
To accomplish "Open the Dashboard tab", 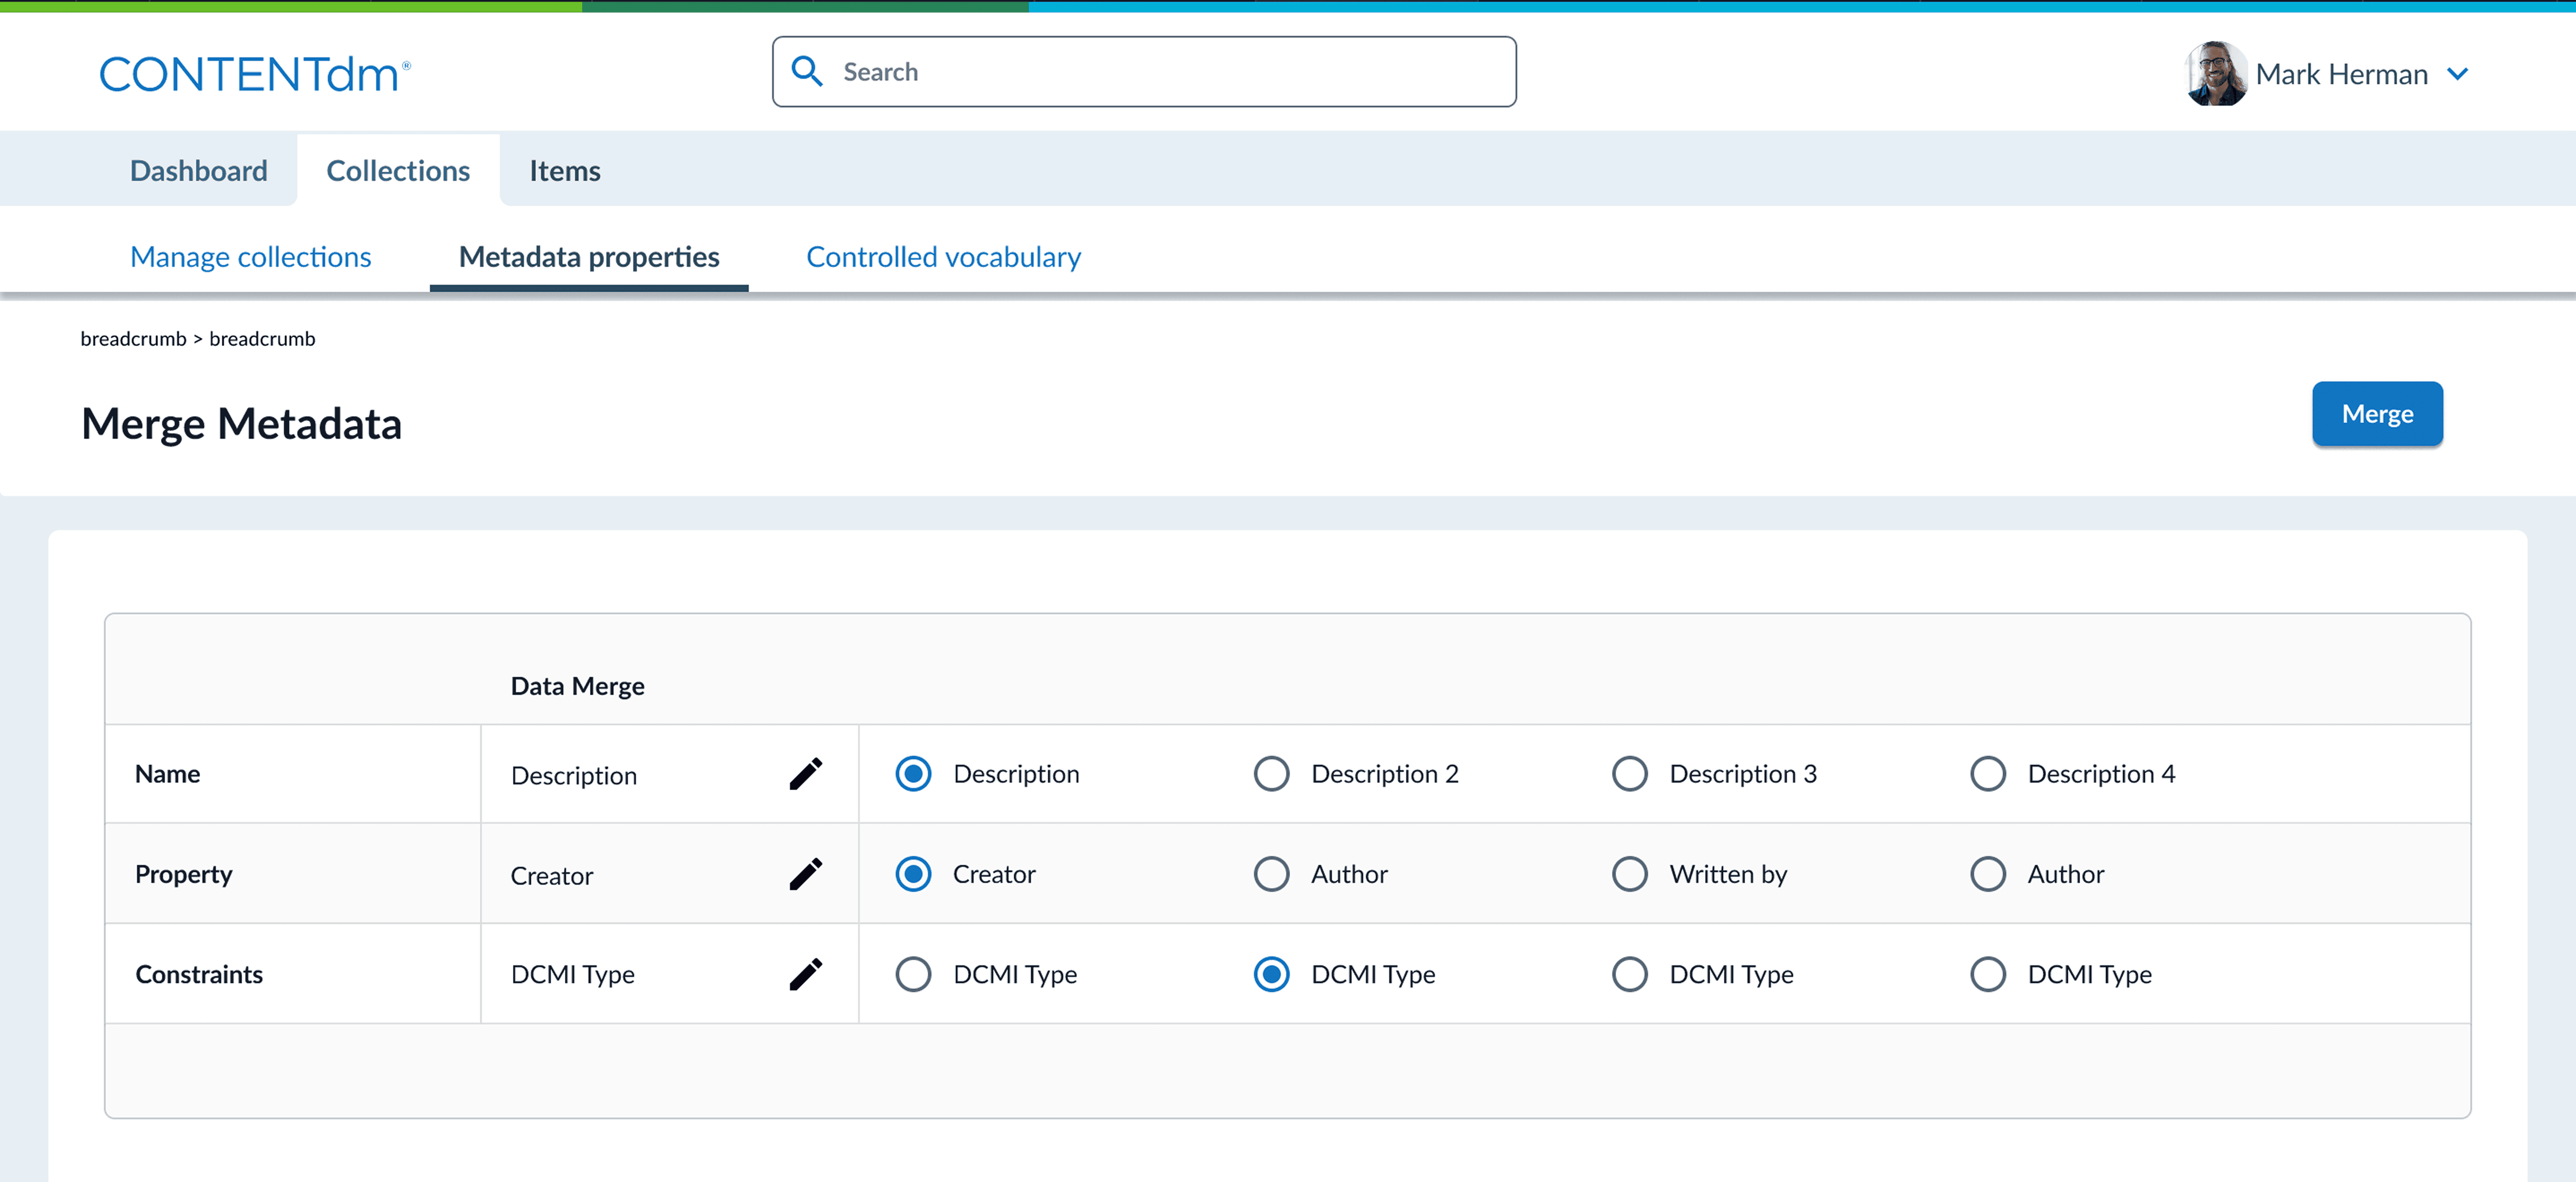I will point(198,170).
